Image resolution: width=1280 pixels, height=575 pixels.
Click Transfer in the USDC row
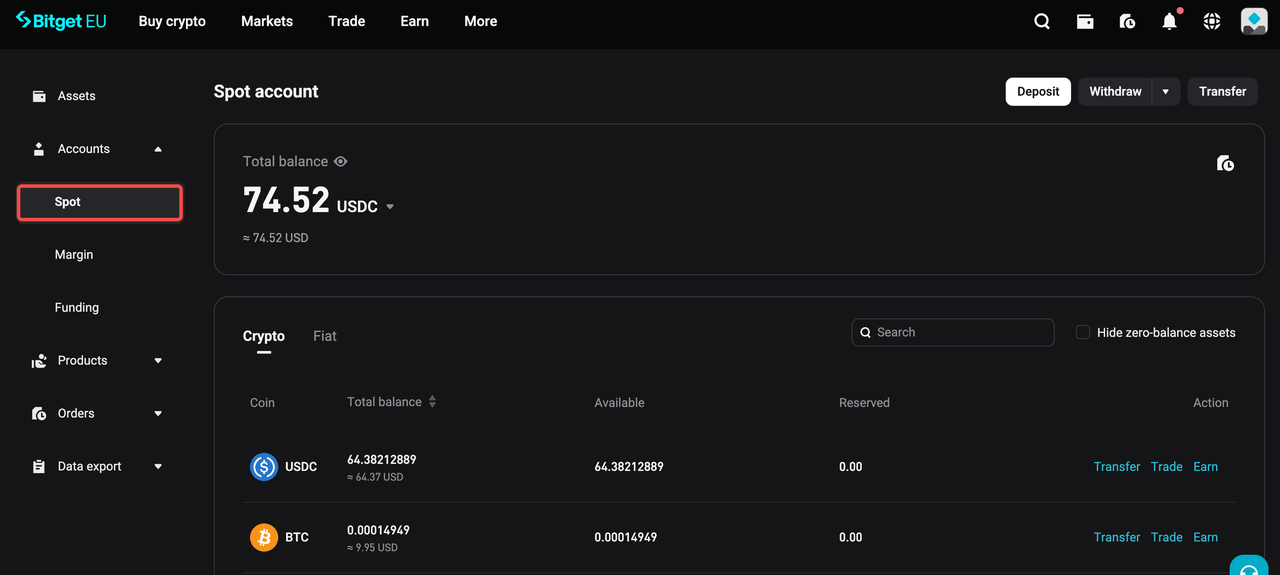pyautogui.click(x=1117, y=467)
